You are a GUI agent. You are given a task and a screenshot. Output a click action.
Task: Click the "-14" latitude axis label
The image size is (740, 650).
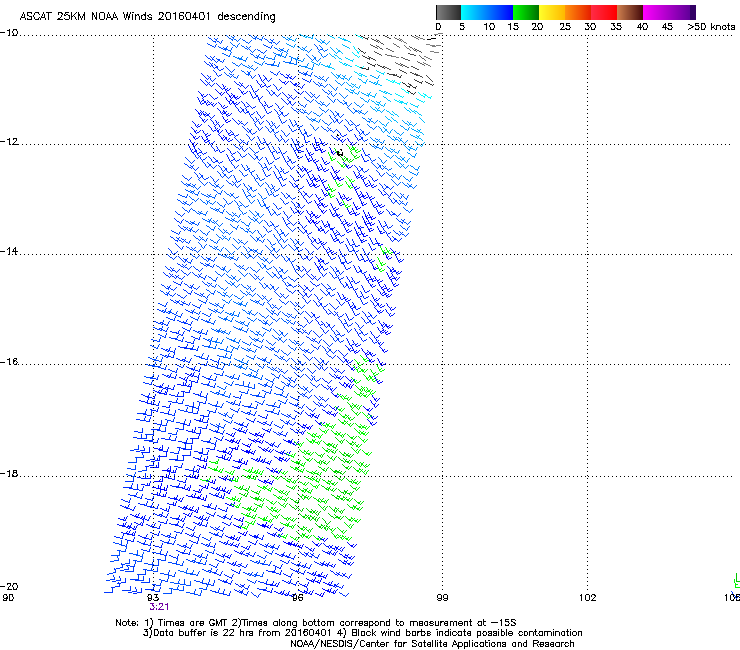coord(9,251)
